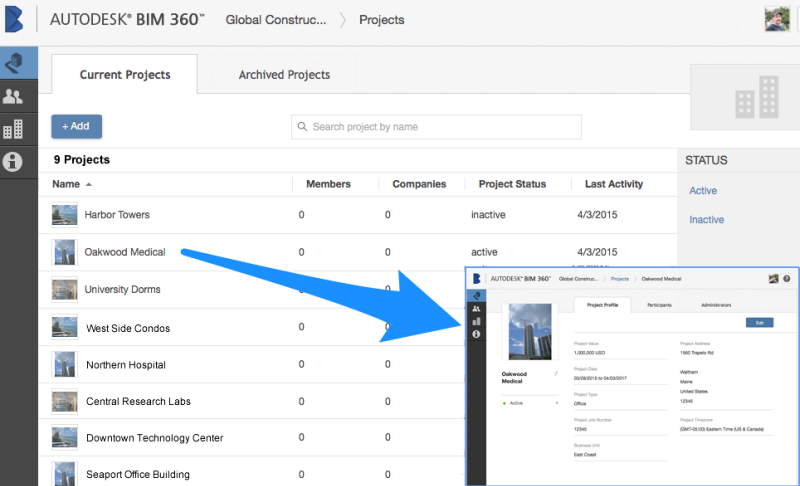This screenshot has width=800, height=486.
Task: Select Participants tab in inset window
Action: pyautogui.click(x=659, y=305)
